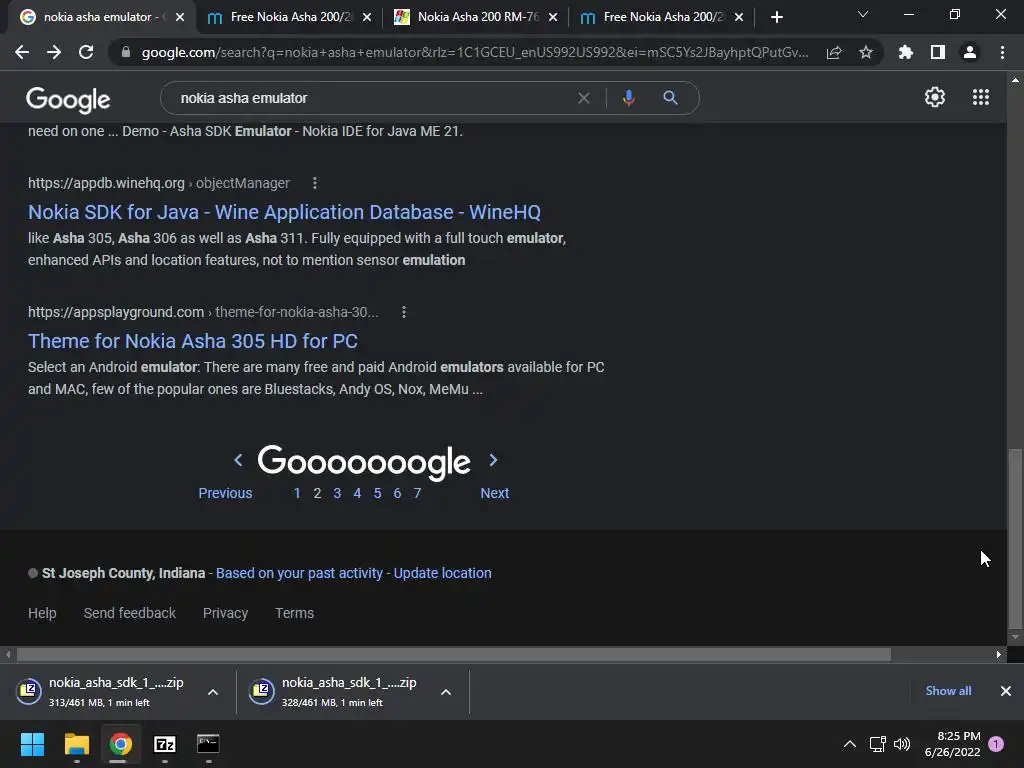Screen dimensions: 1024x768
Task: Open the command prompt taskbar icon
Action: tap(208, 744)
